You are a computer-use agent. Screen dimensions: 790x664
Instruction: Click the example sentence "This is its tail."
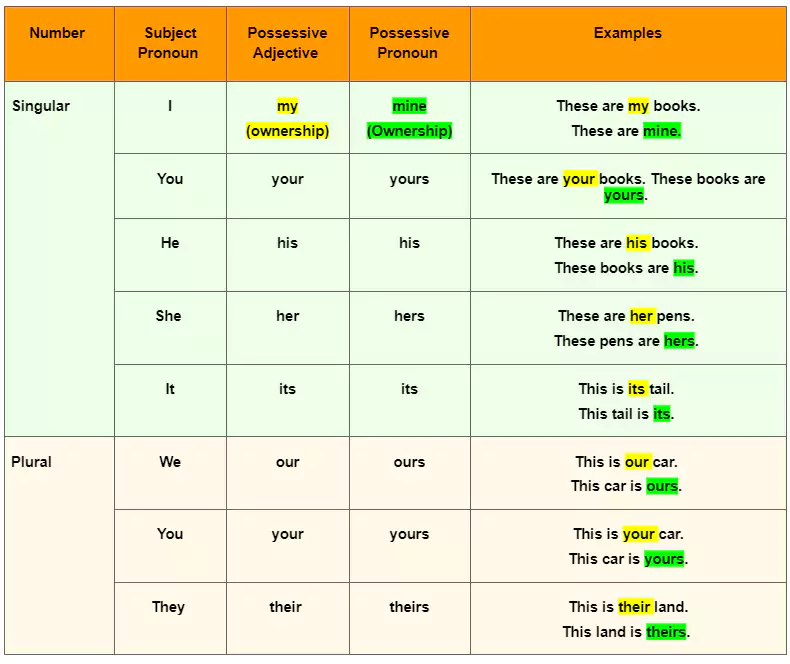tap(626, 389)
